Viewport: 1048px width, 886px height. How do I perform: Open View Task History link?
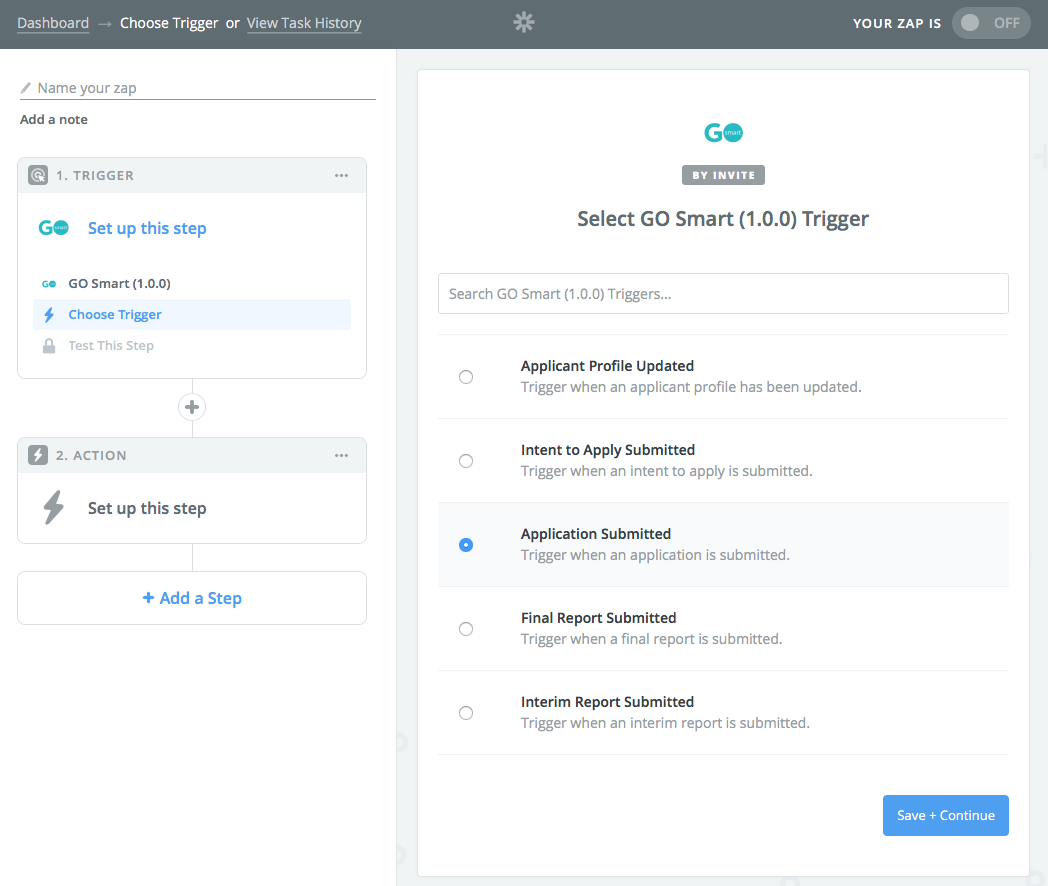coord(304,23)
